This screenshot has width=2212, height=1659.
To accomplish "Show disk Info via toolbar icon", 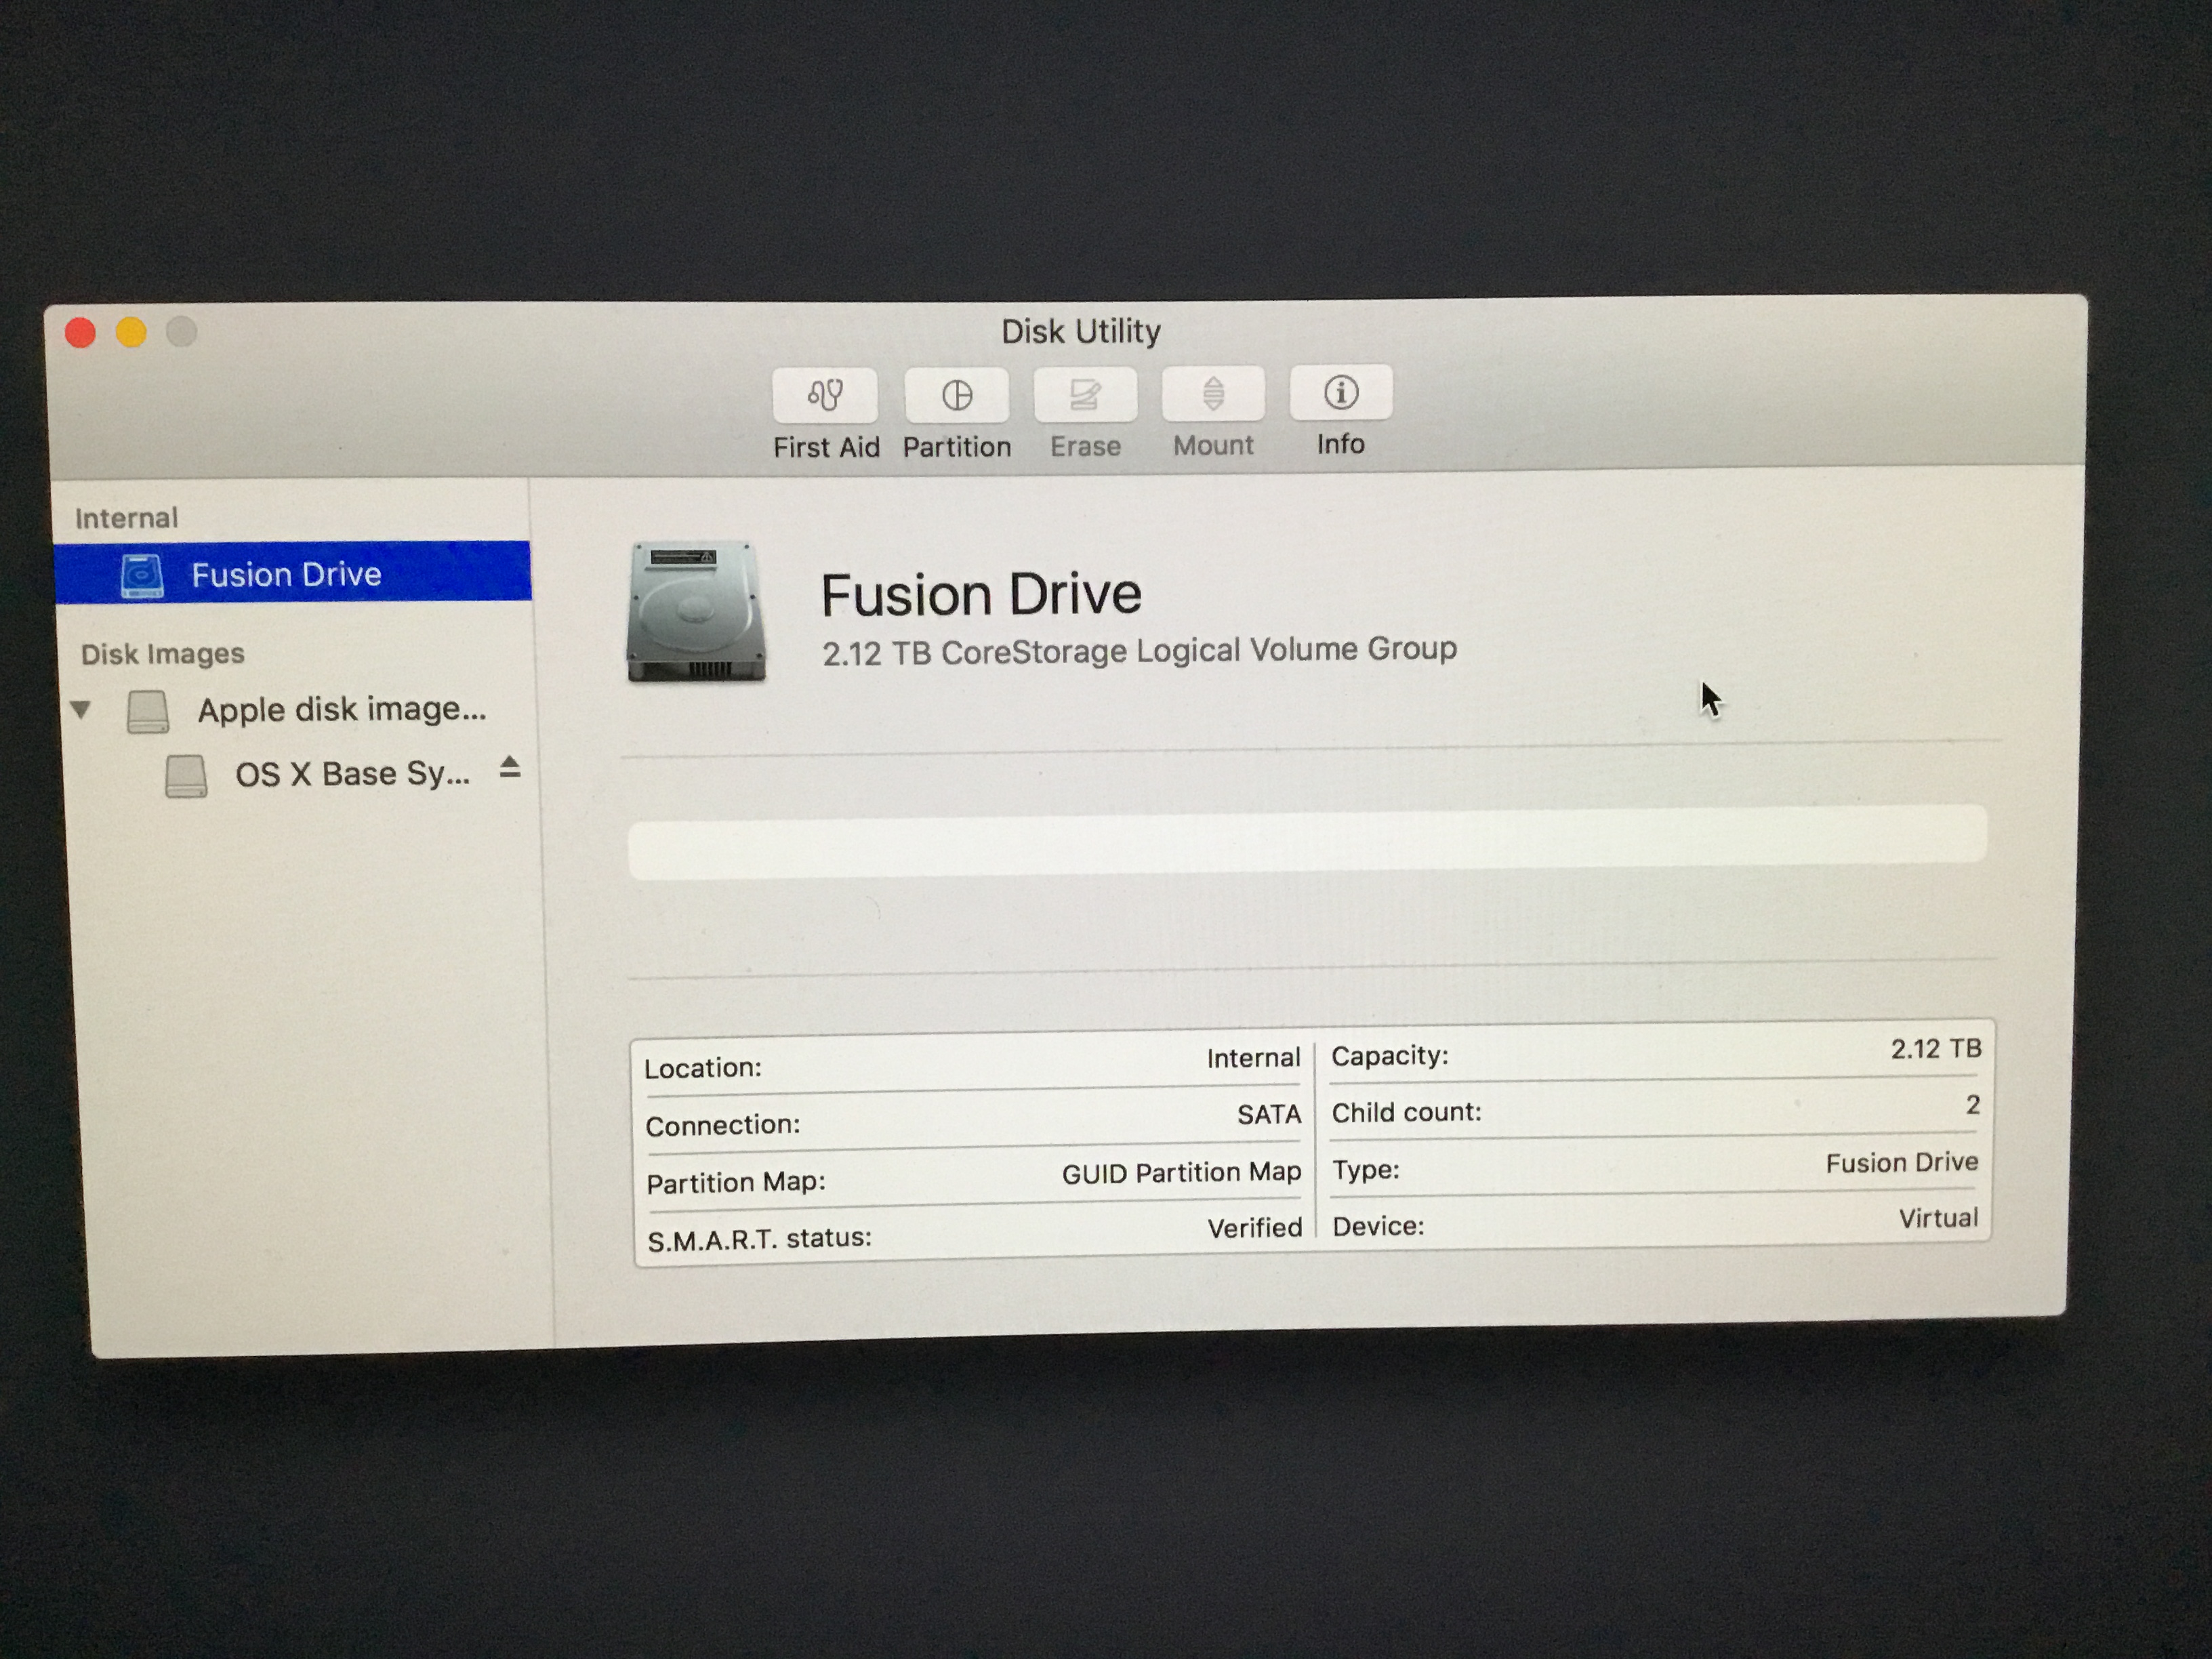I will click(1341, 392).
